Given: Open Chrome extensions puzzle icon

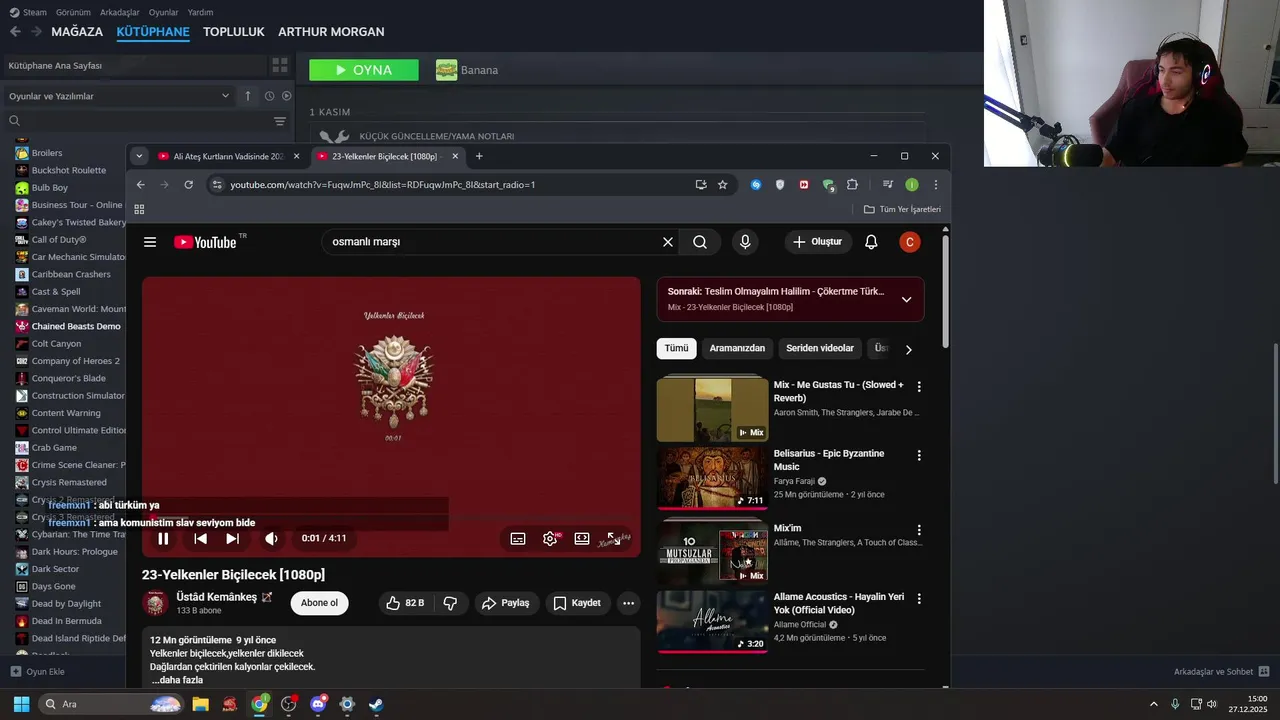Looking at the screenshot, I should click(x=852, y=185).
